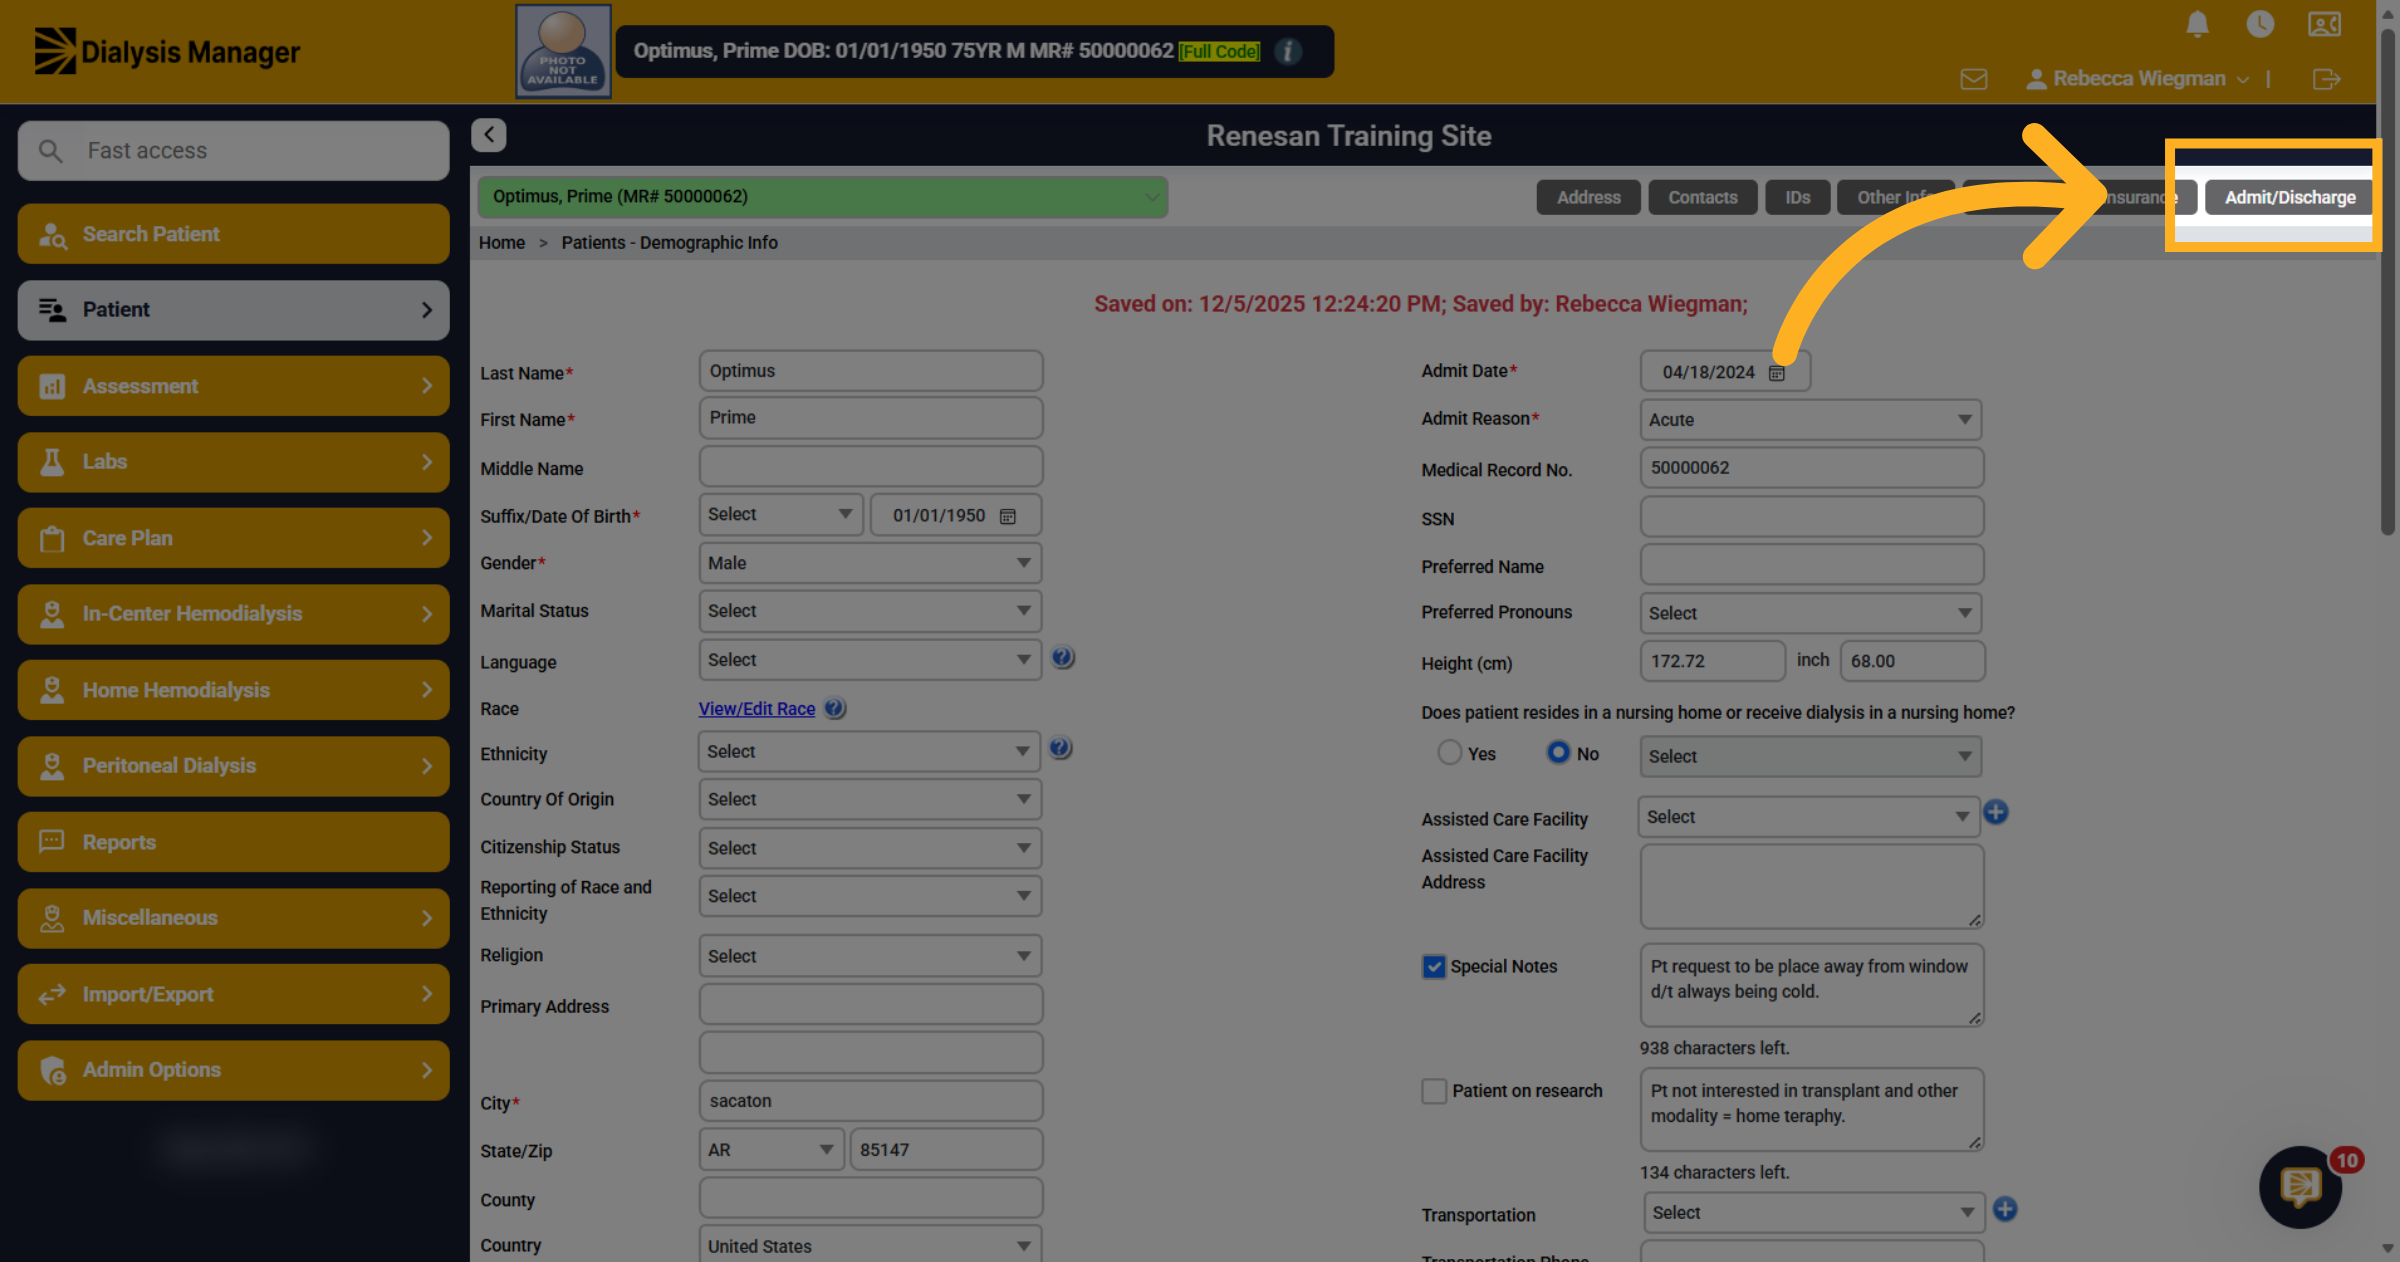The height and width of the screenshot is (1262, 2400).
Task: Open the Marital Status dropdown
Action: [x=870, y=611]
